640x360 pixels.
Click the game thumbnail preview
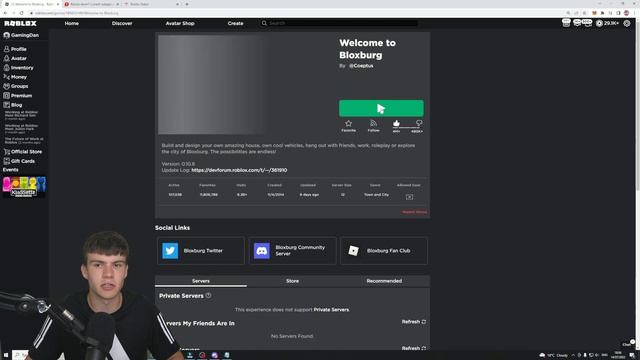pyautogui.click(x=212, y=84)
